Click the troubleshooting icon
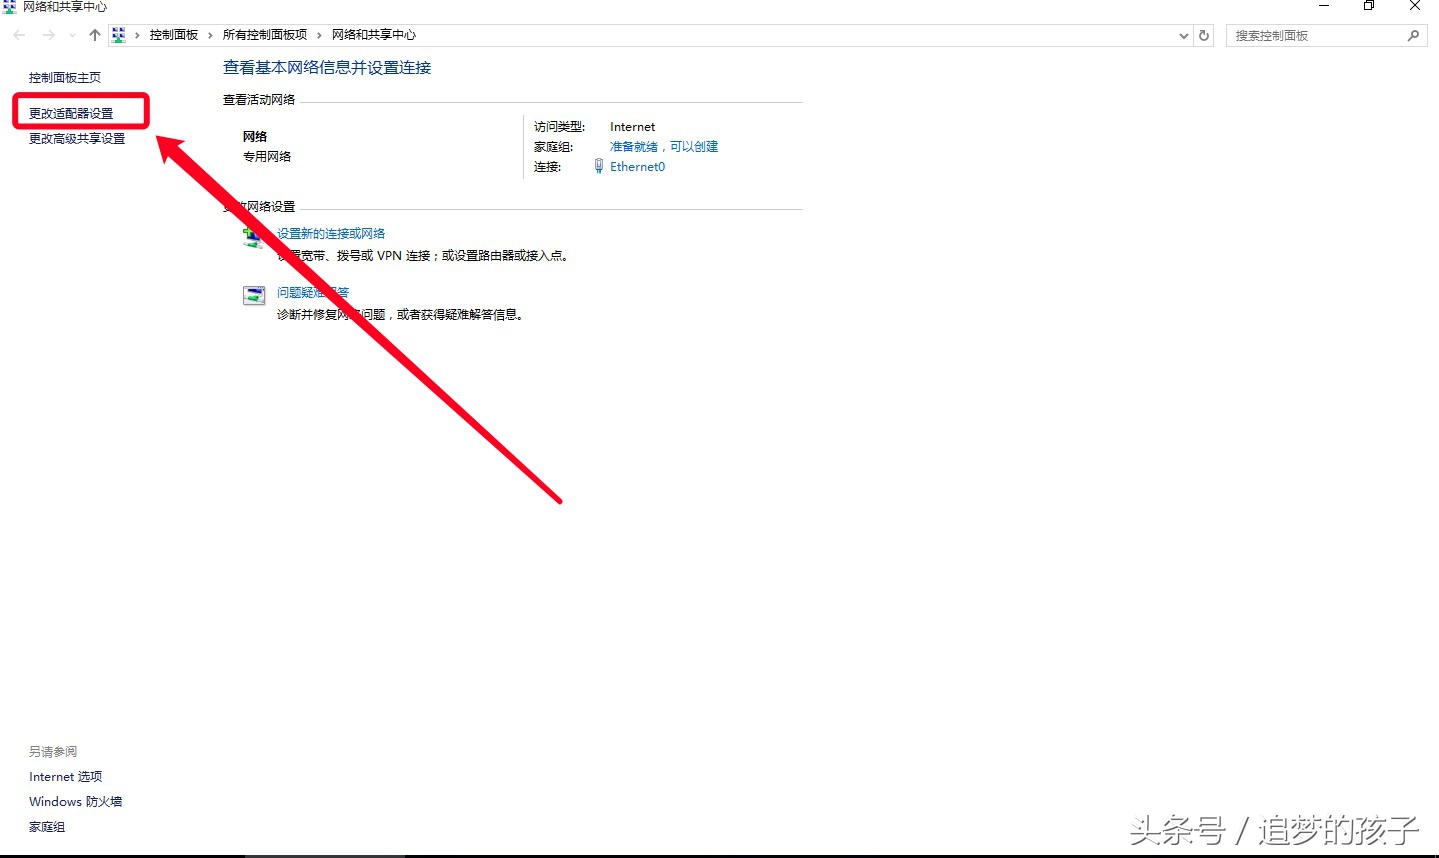1439x858 pixels. (x=254, y=295)
